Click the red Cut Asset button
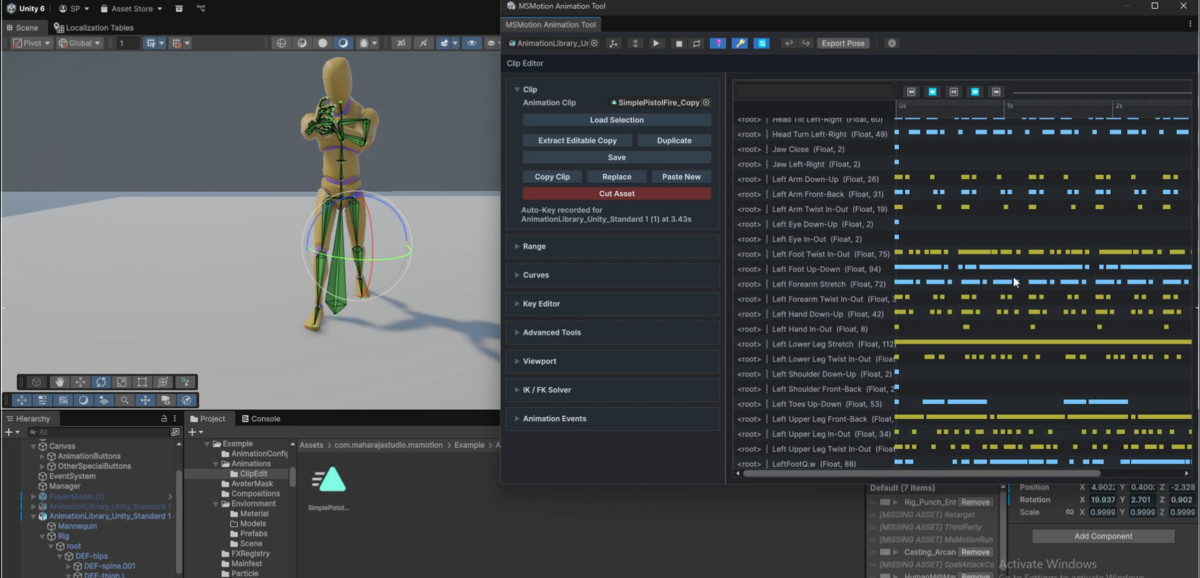This screenshot has width=1200, height=578. click(x=617, y=194)
